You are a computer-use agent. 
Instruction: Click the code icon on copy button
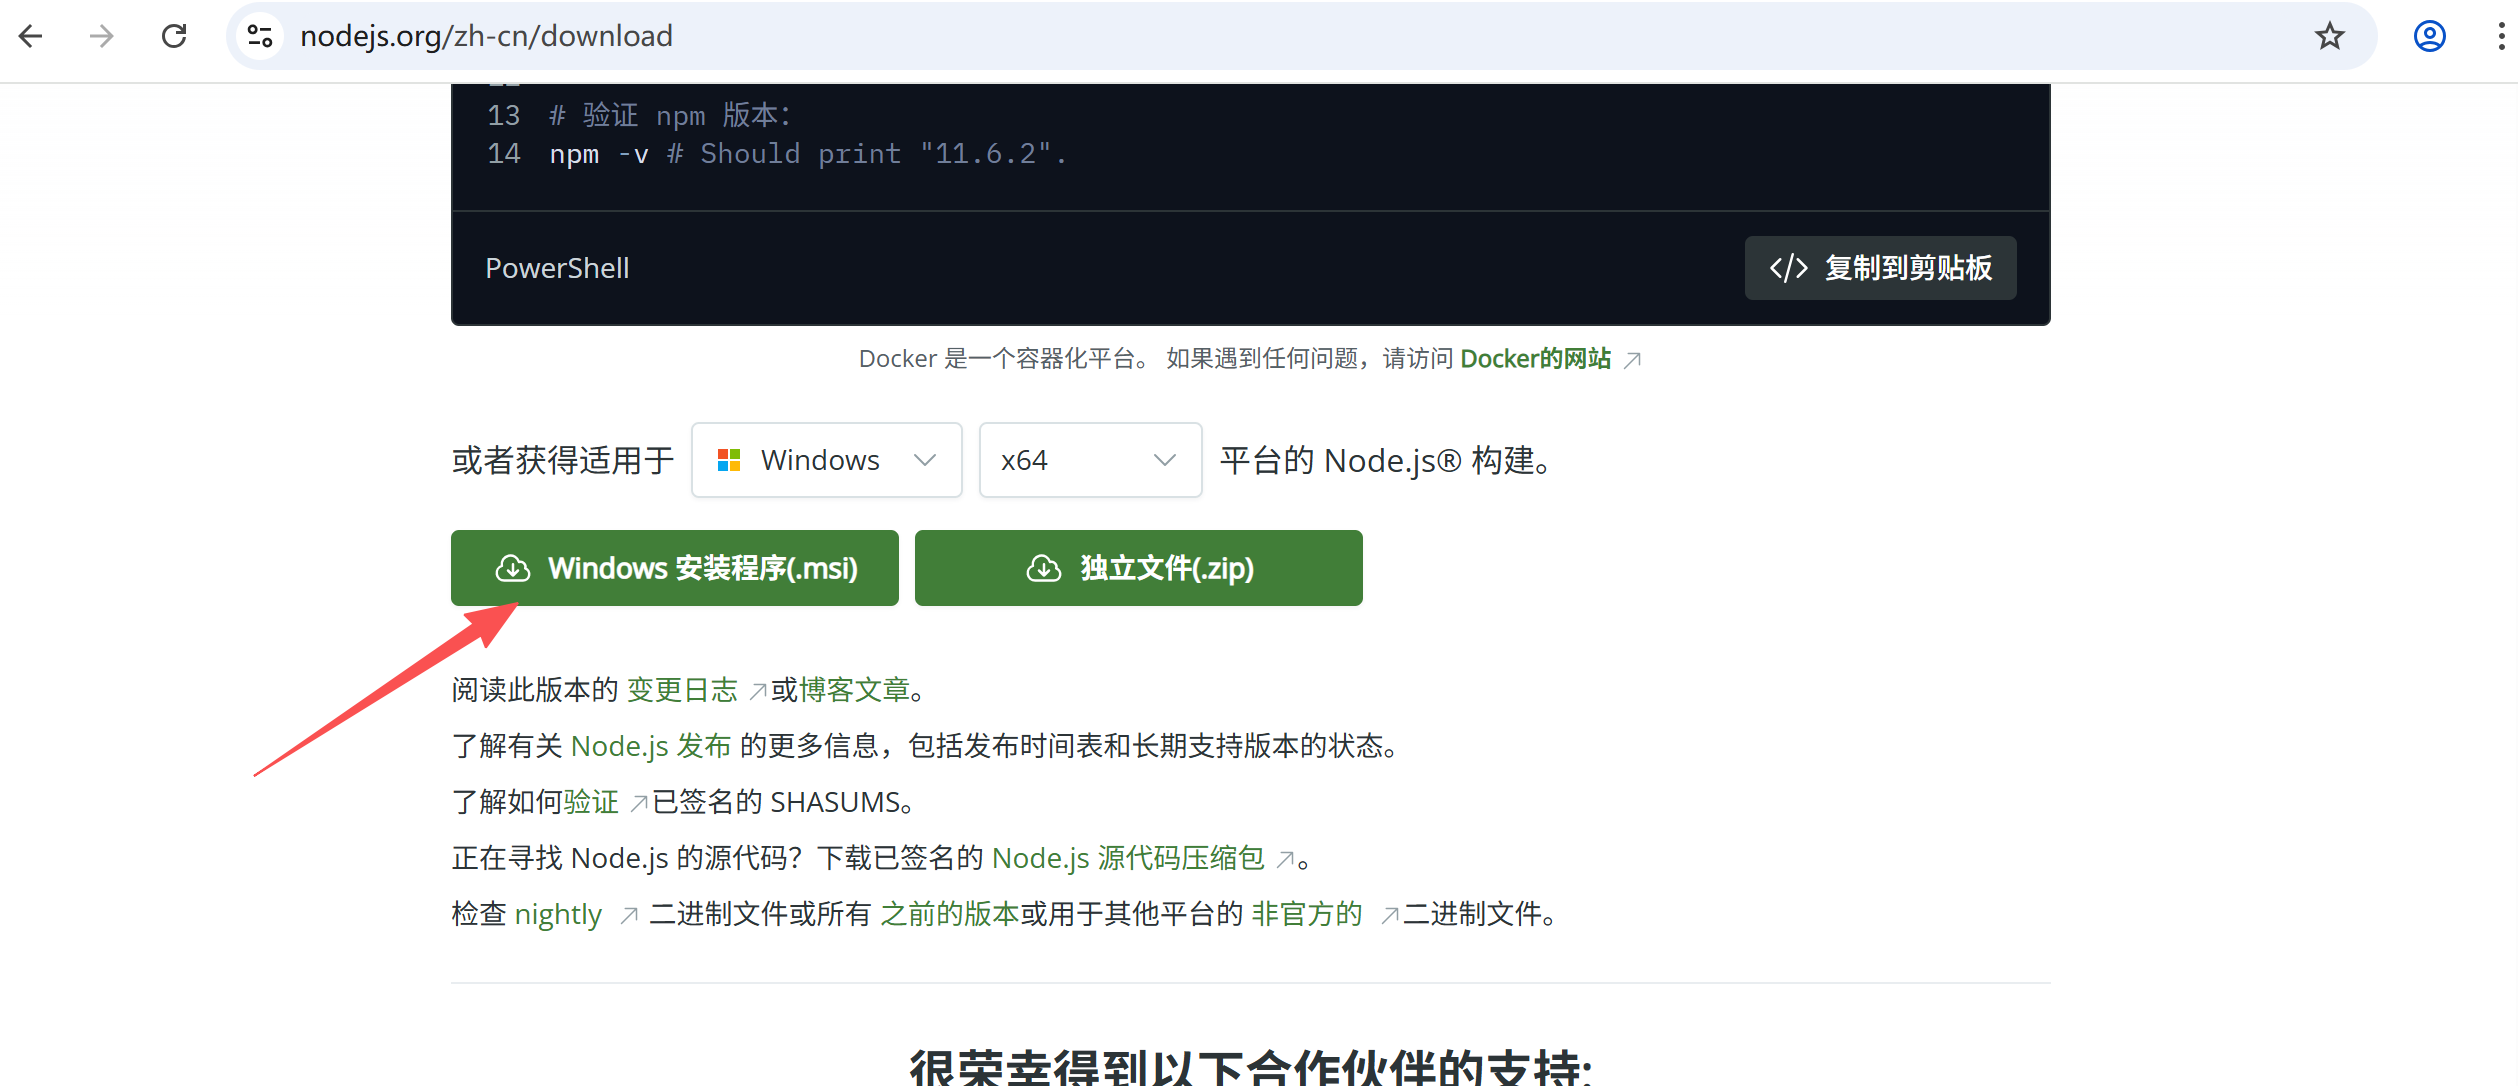1788,268
